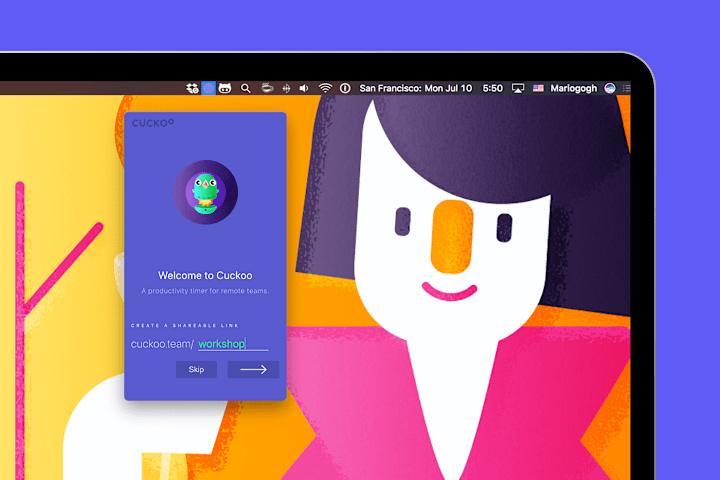Open Siri from the menu bar
The width and height of the screenshot is (720, 480).
click(610, 88)
